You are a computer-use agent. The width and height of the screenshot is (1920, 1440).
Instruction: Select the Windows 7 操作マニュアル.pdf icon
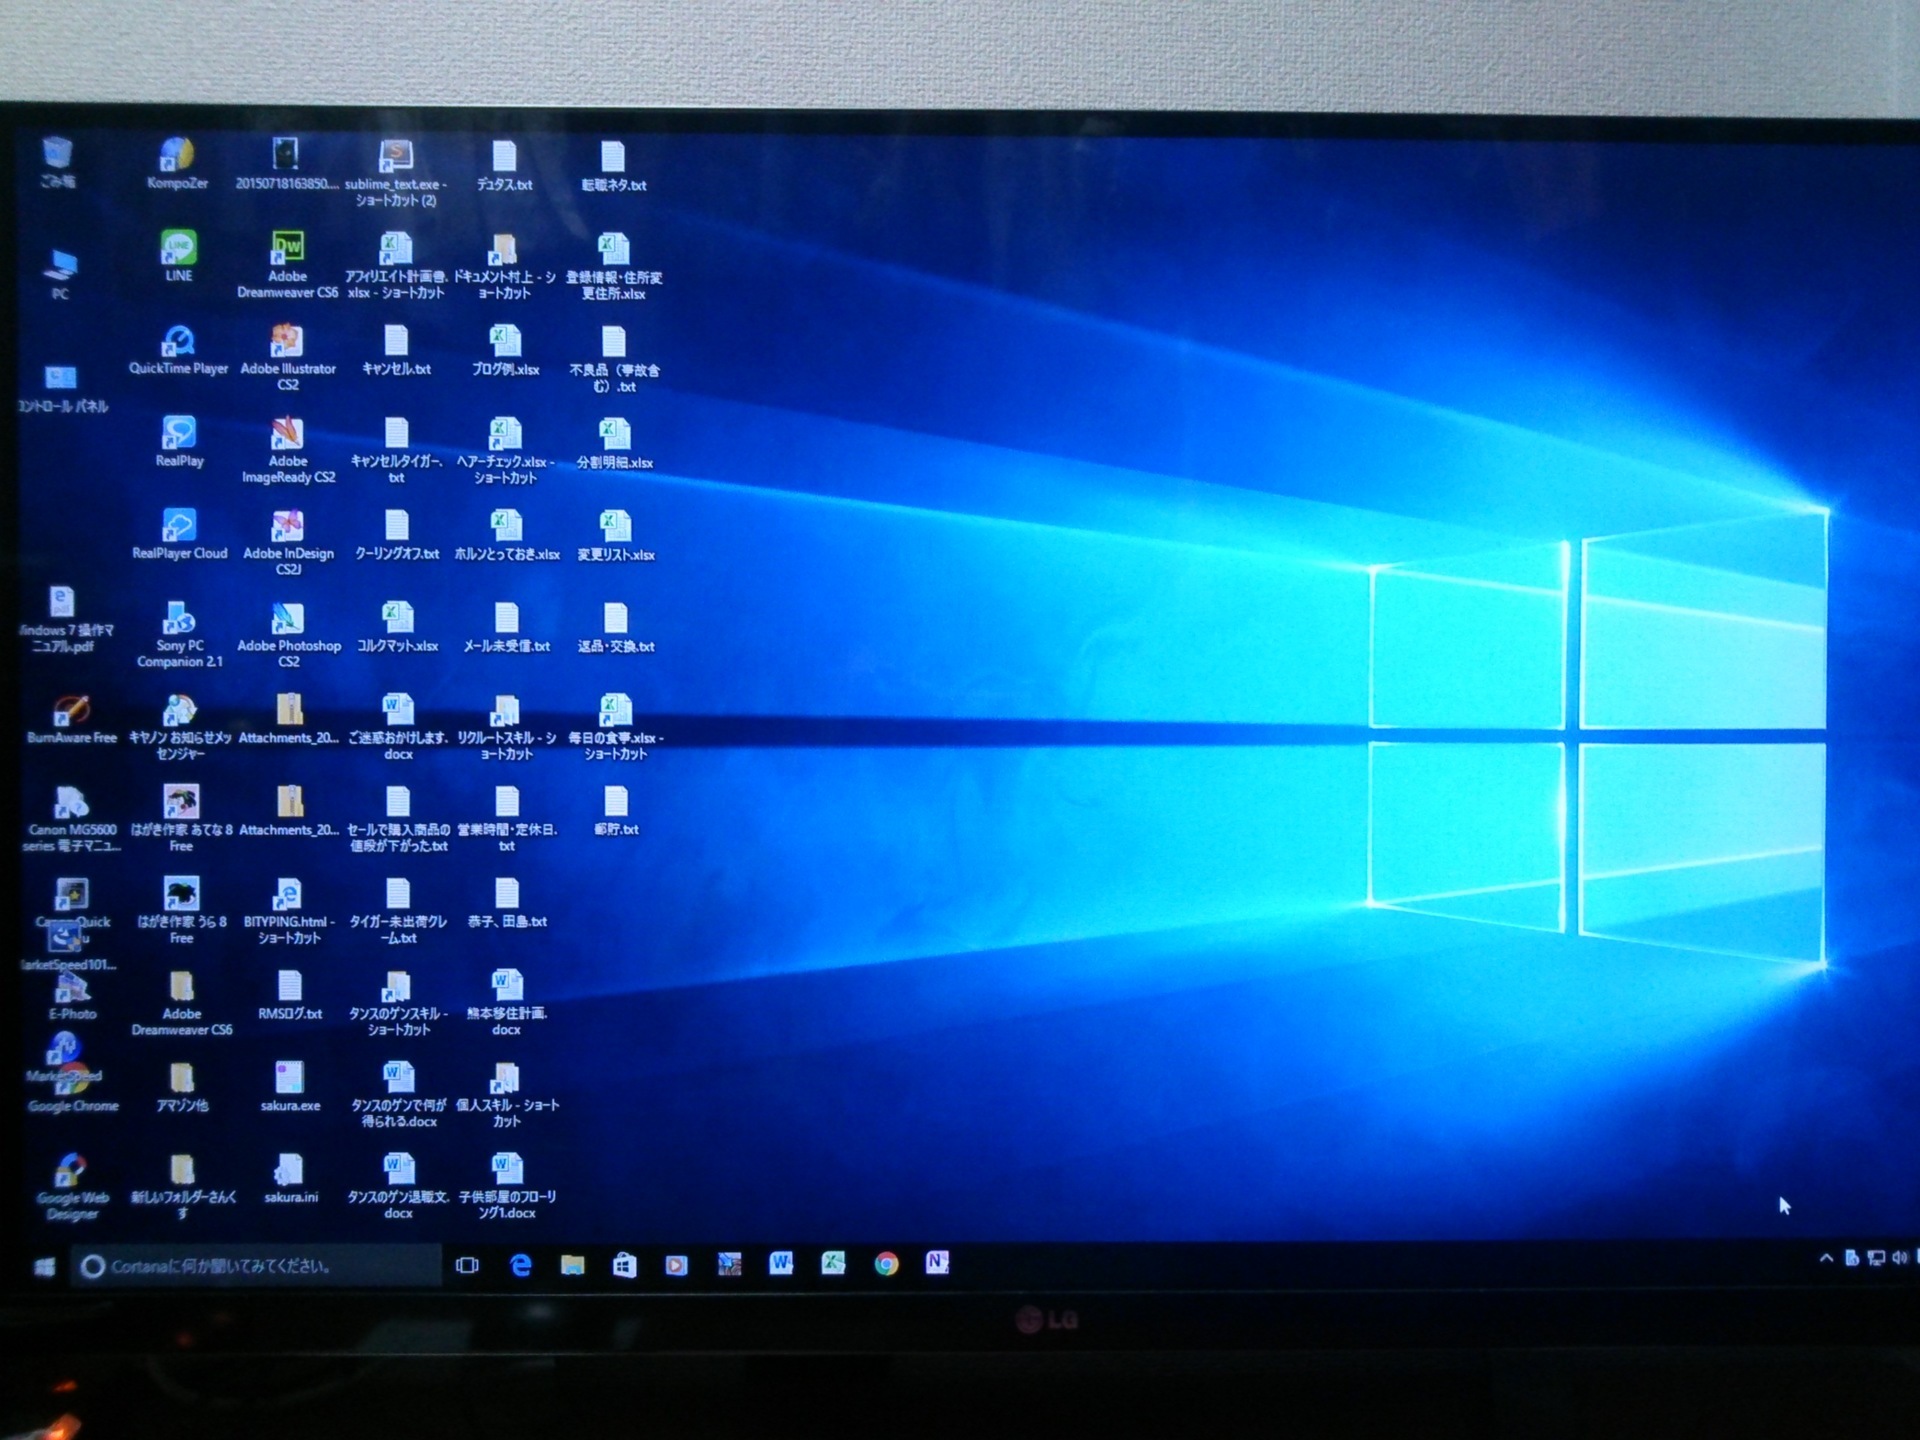pyautogui.click(x=63, y=620)
